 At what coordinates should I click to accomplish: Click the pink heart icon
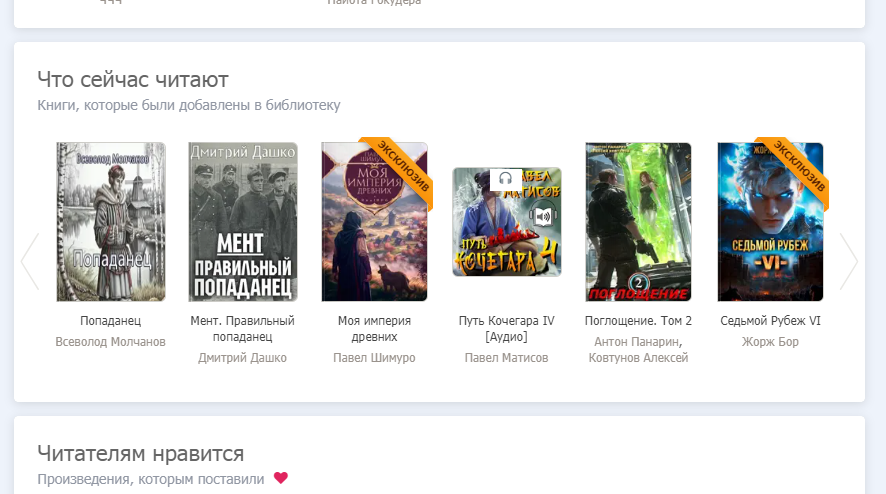(281, 478)
